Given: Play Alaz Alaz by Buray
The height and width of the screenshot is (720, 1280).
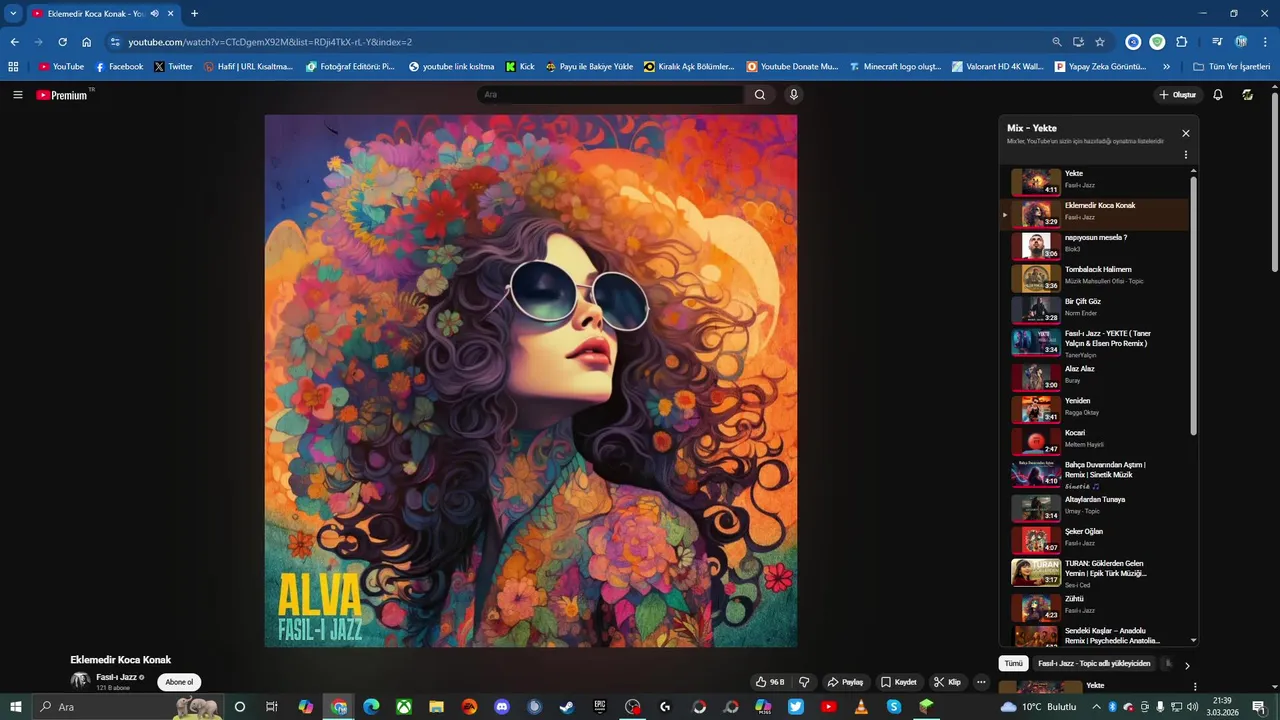Looking at the screenshot, I should click(x=1094, y=377).
